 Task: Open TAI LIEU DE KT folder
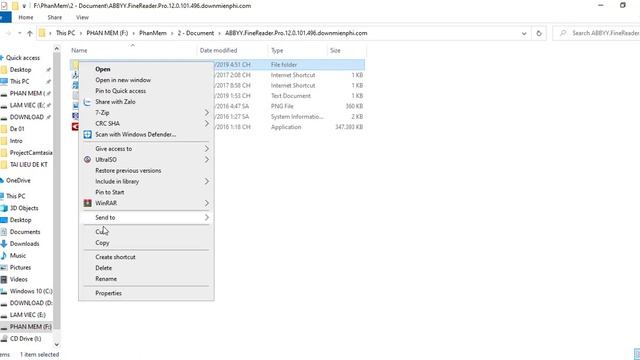pos(29,164)
